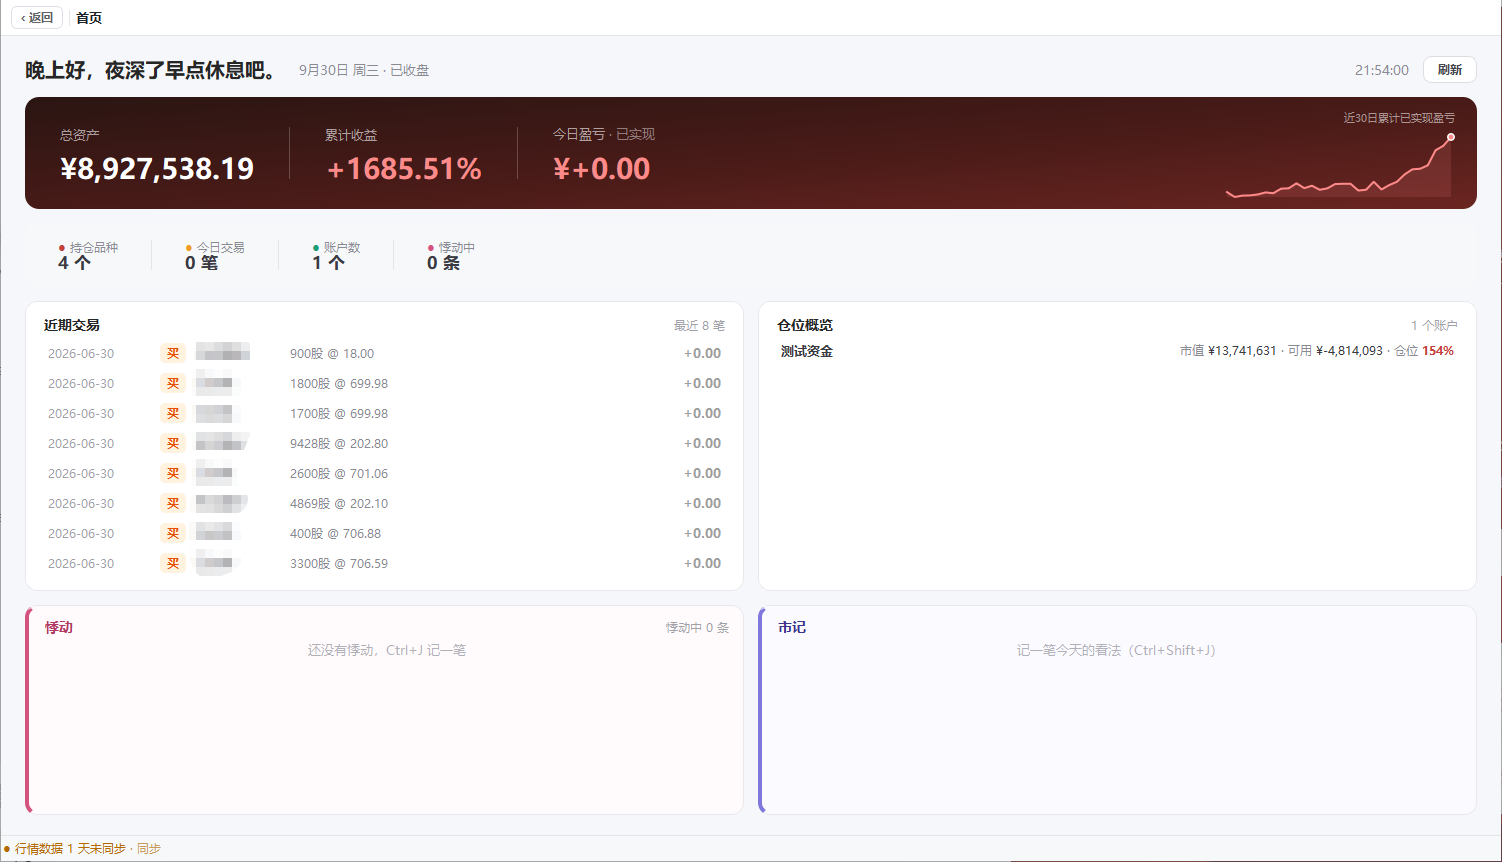Click the orange 行情数据 status dot

pyautogui.click(x=7, y=849)
